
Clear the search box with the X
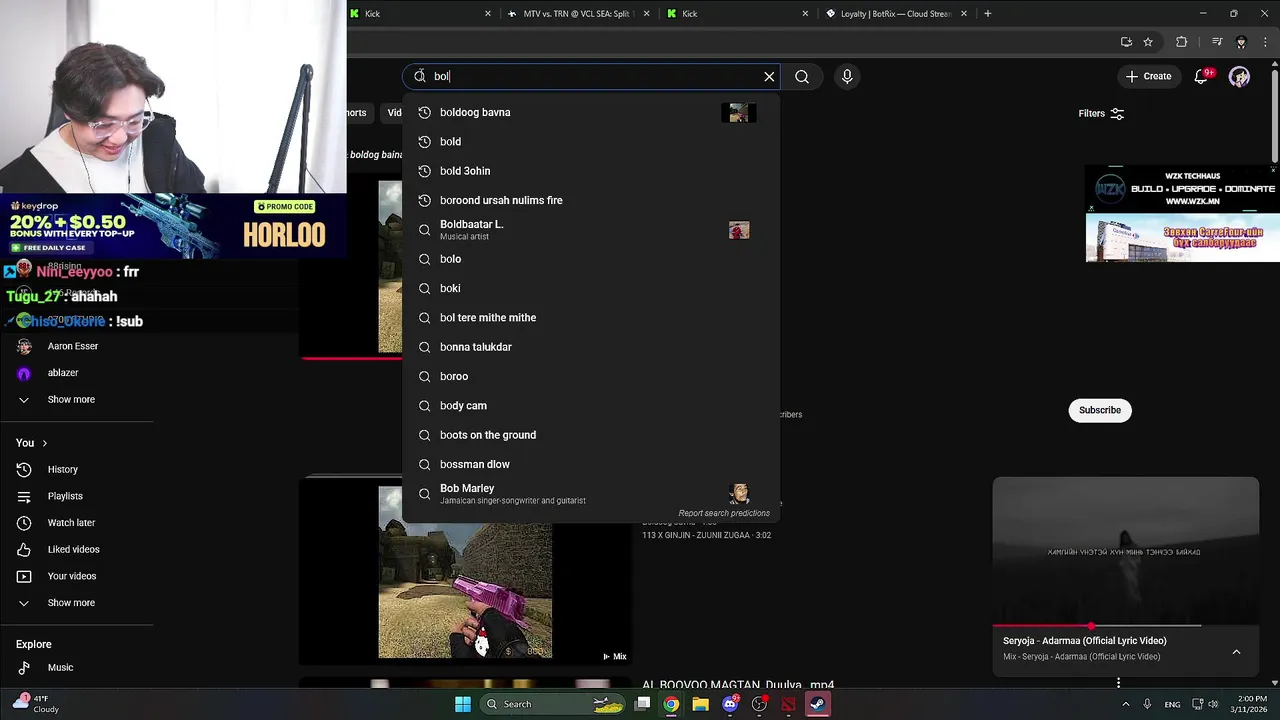point(769,76)
